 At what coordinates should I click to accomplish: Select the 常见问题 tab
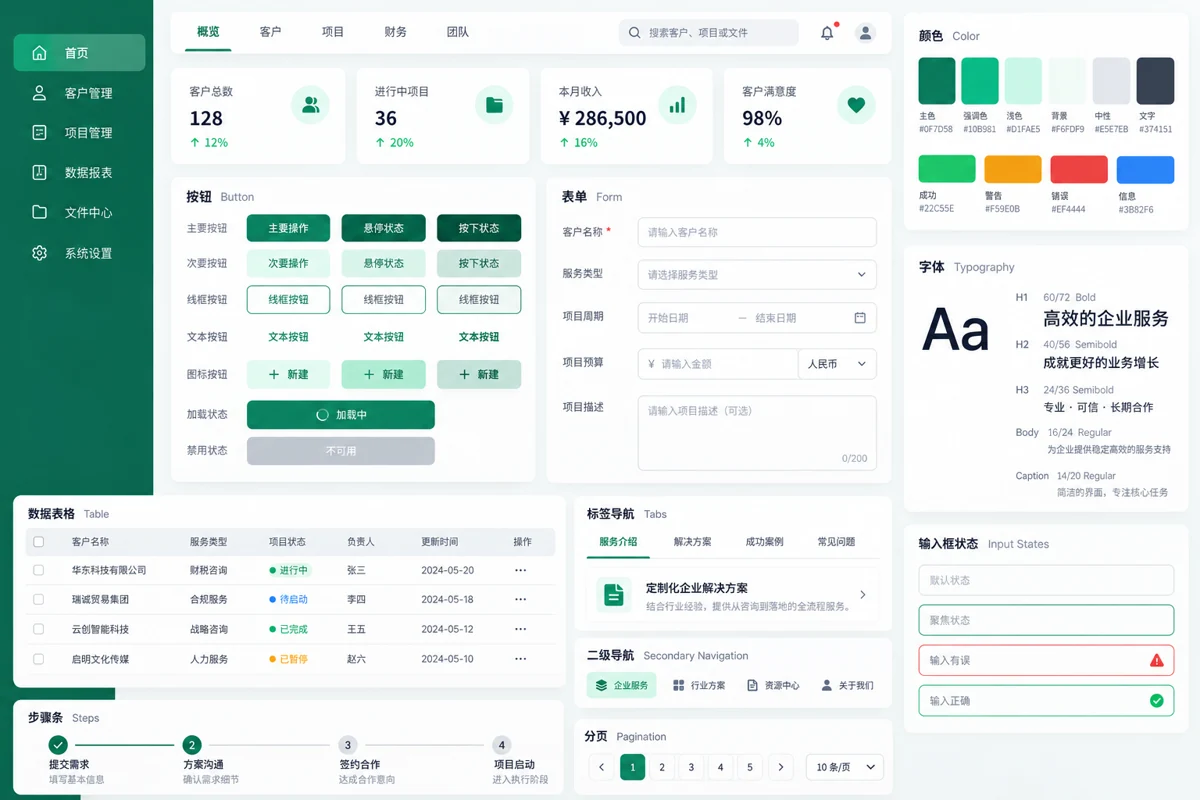(836, 542)
